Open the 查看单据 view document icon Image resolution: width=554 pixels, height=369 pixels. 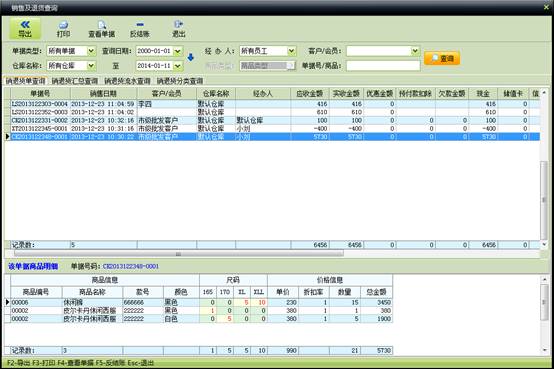(101, 29)
